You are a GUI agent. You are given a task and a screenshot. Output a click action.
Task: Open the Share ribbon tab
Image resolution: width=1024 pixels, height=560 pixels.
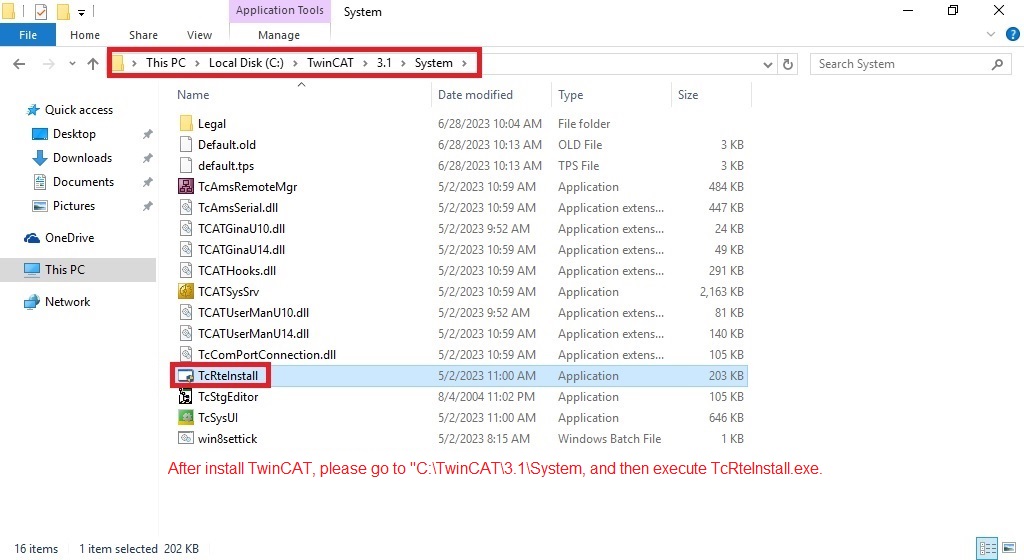point(143,35)
